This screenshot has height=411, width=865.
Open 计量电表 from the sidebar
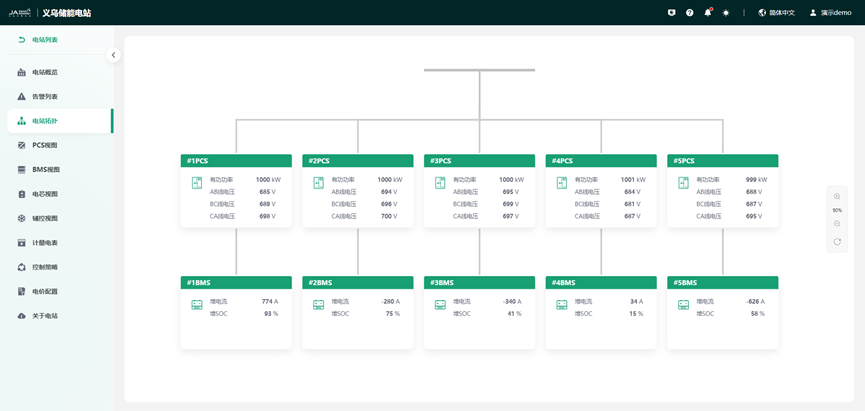coord(45,243)
